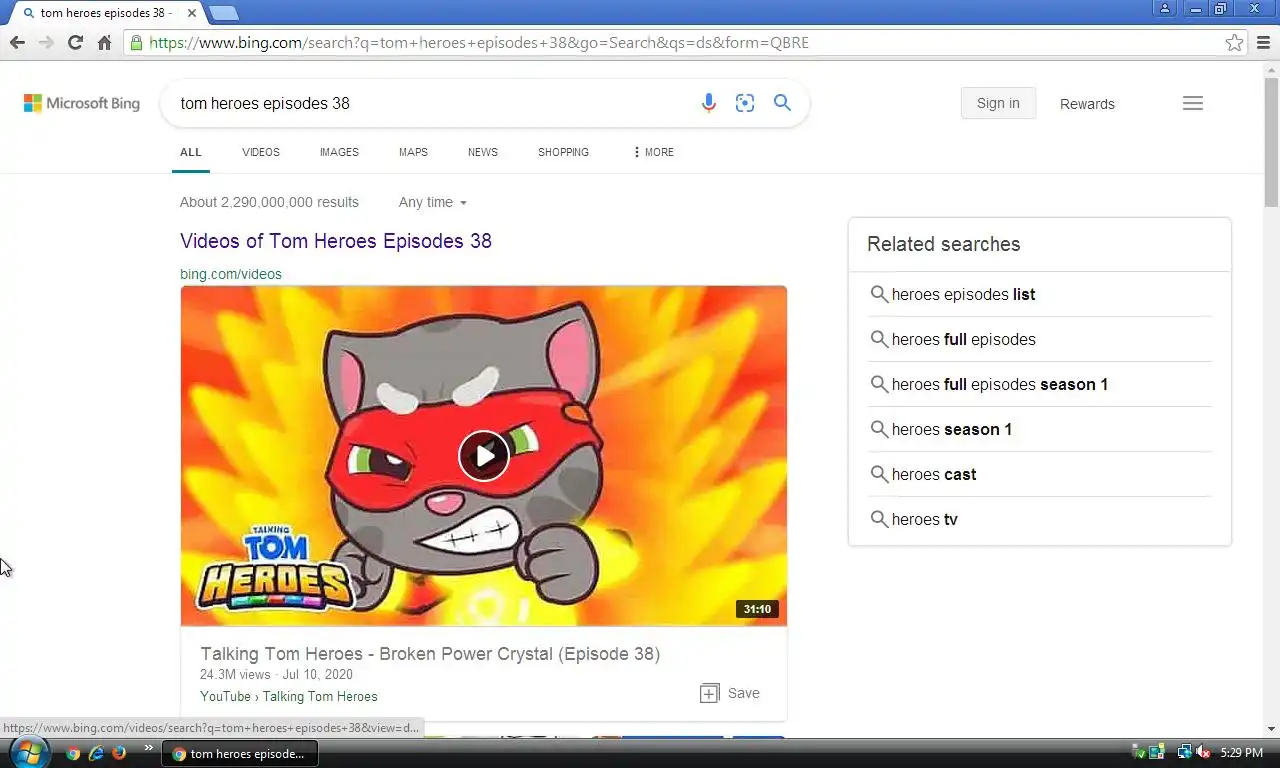
Task: Switch to the VIDEOS tab
Action: point(261,152)
